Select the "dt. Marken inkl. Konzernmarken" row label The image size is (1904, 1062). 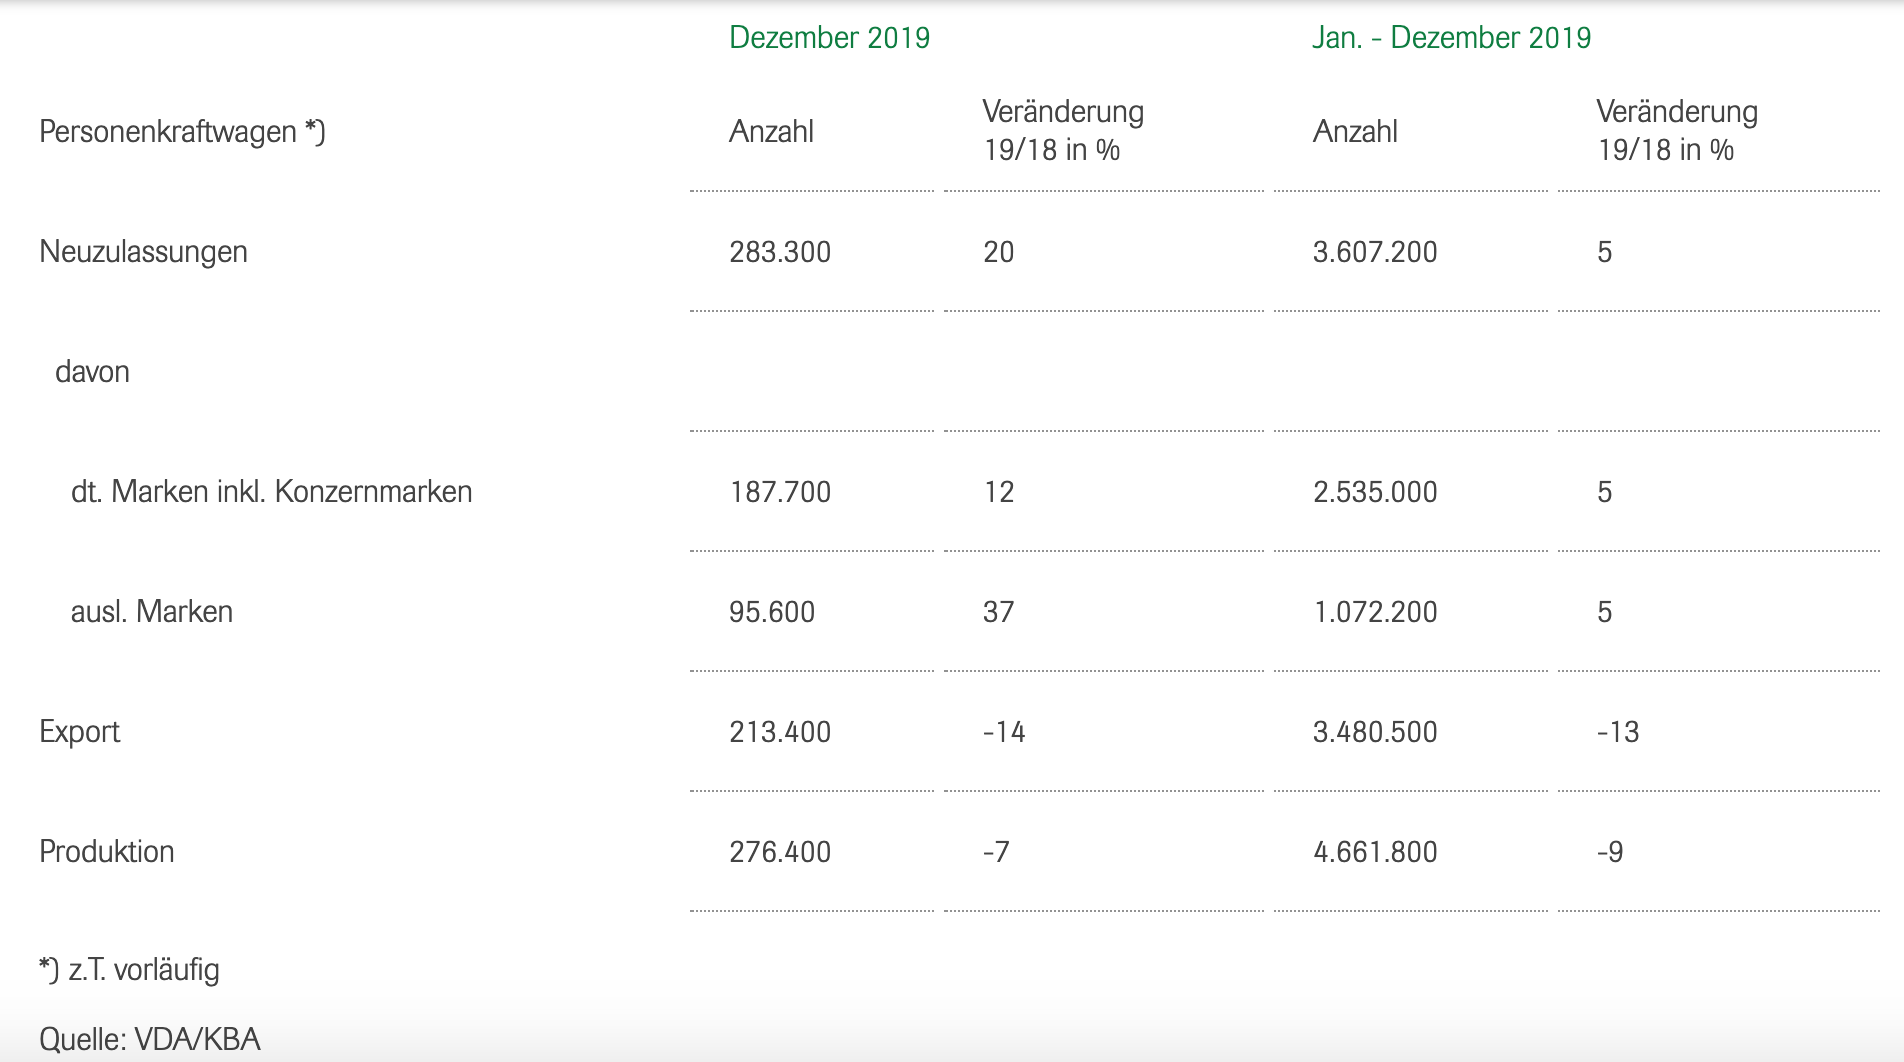(x=271, y=492)
